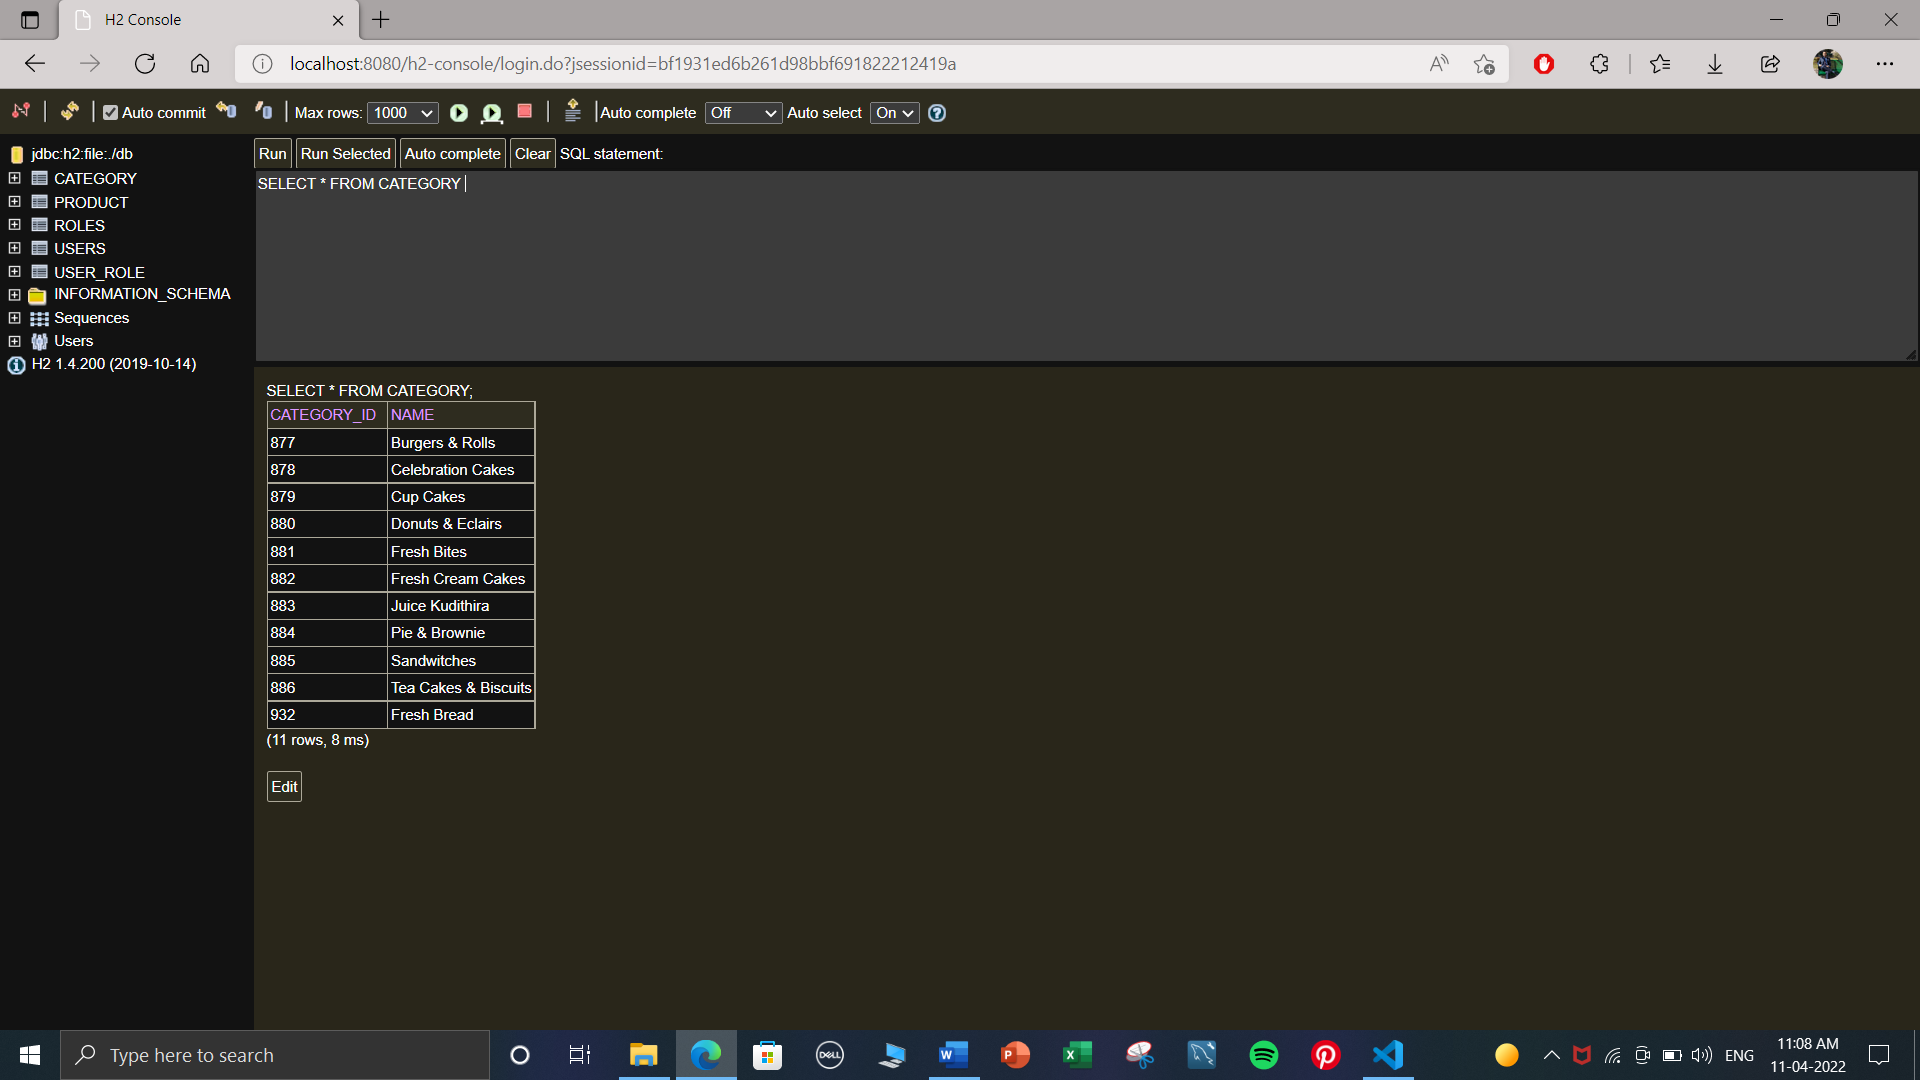Click the browser Home icon

200,64
